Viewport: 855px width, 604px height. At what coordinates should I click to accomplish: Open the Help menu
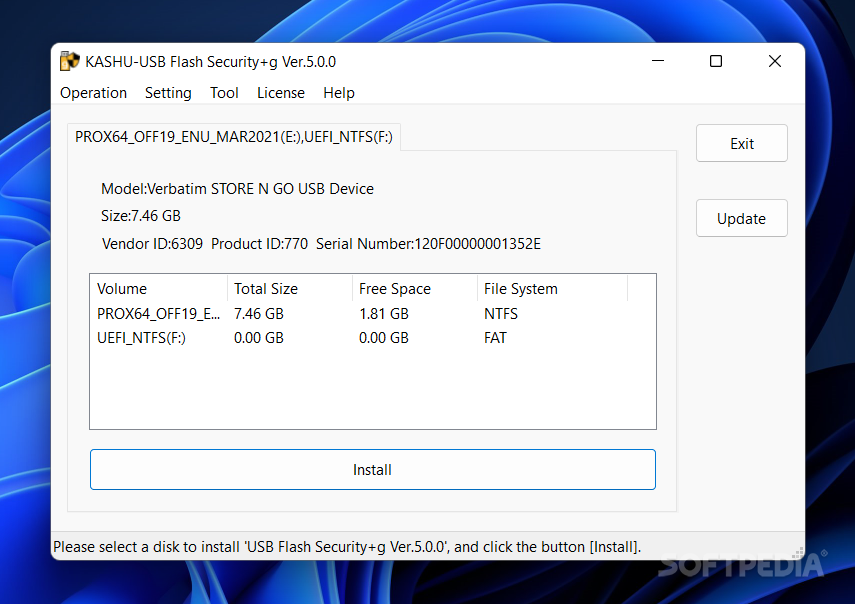339,93
